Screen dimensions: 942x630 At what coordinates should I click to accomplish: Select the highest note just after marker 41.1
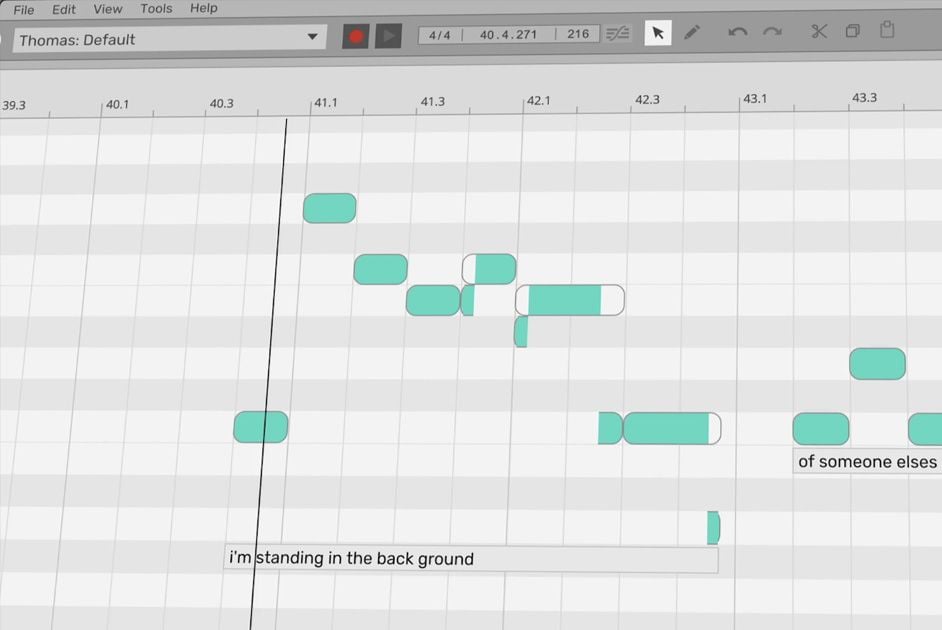(x=329, y=208)
